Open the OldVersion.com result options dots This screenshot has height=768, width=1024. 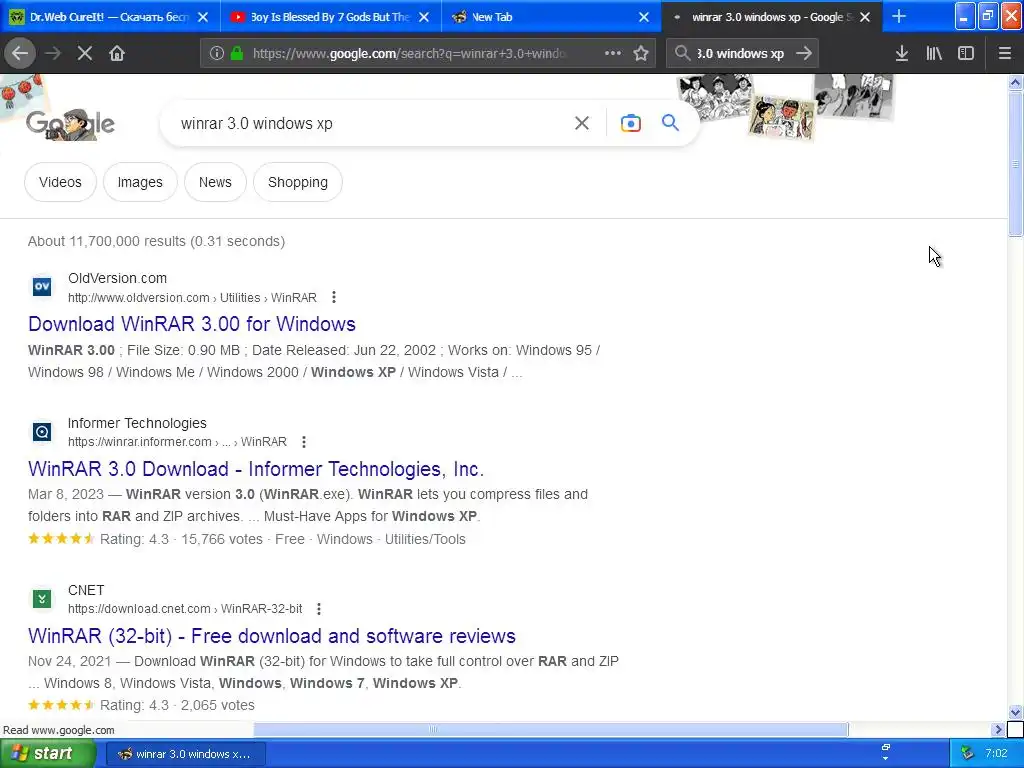click(334, 297)
